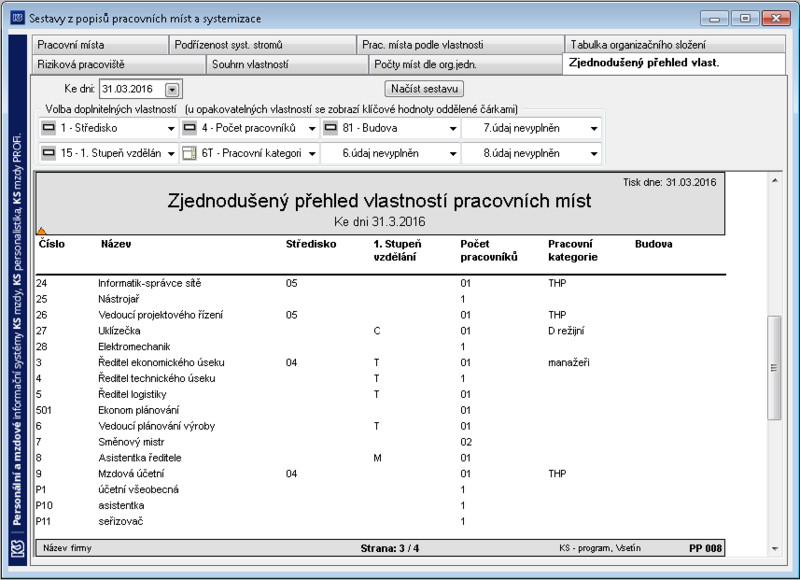Click the KS logo in the sidebar bottom
This screenshot has width=800, height=580.
click(x=18, y=549)
